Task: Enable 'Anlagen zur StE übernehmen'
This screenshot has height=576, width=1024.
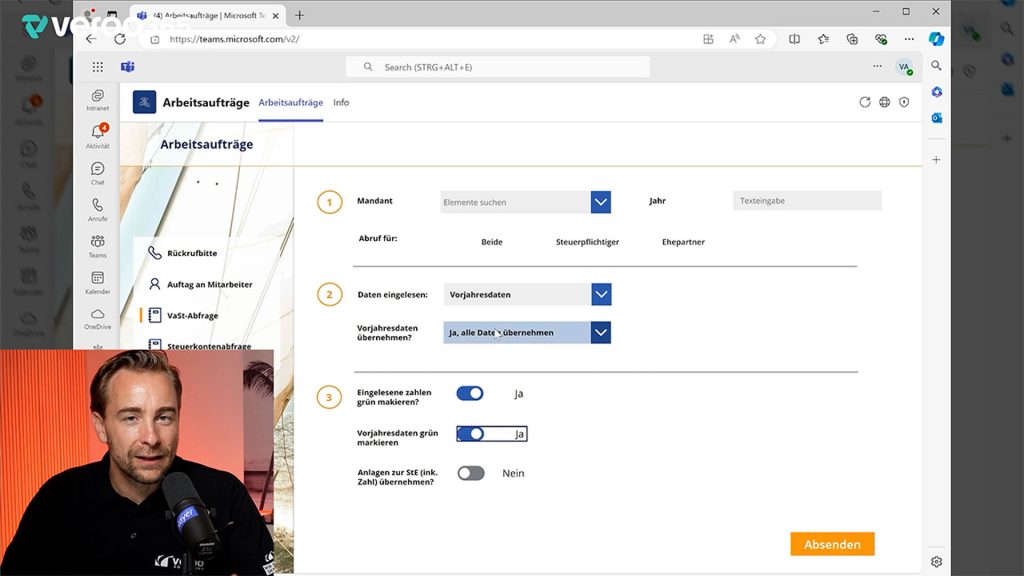Action: (470, 473)
